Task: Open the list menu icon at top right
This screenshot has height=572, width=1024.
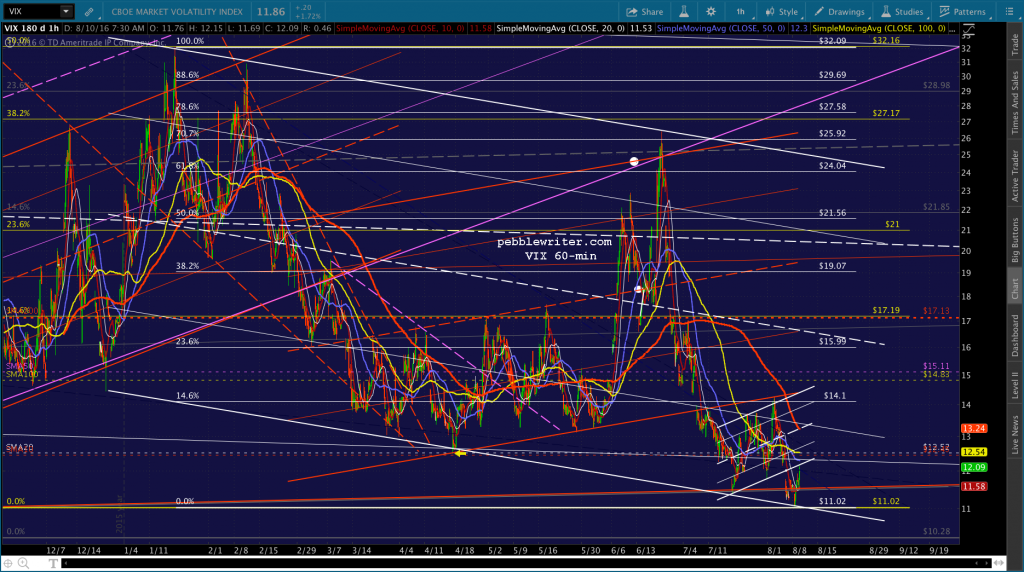Action: click(1009, 12)
